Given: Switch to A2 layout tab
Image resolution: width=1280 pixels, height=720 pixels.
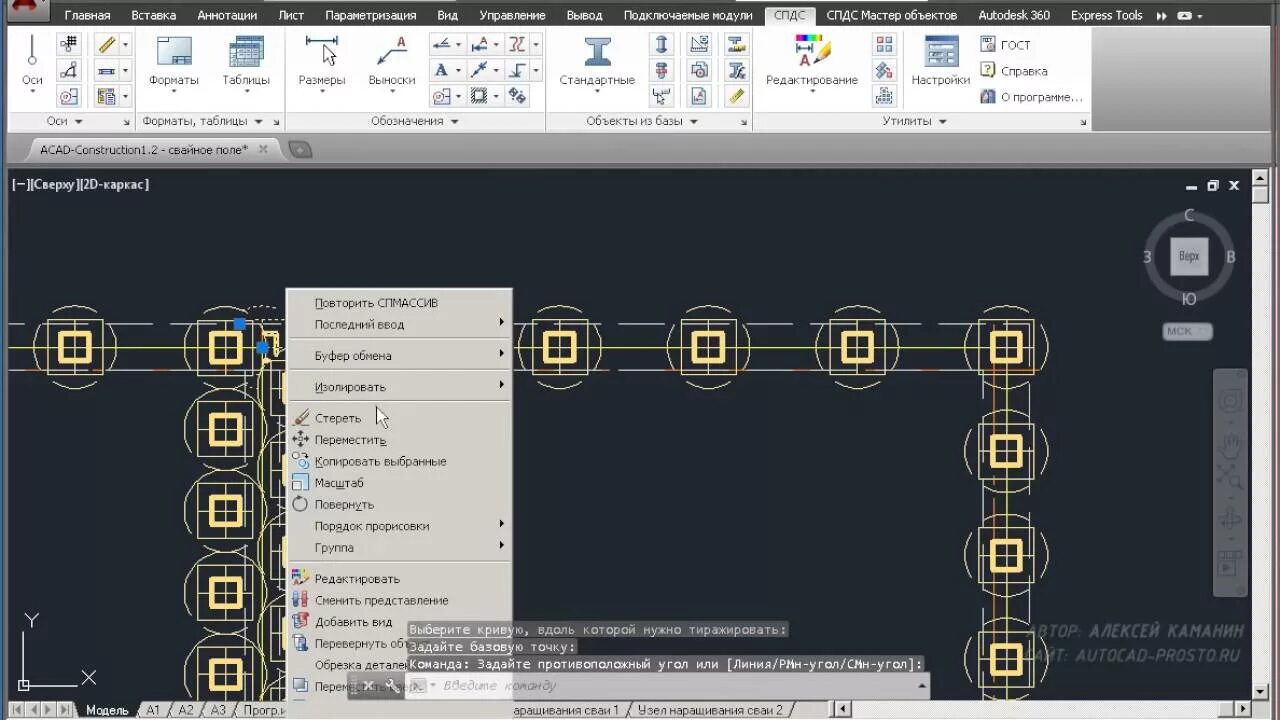Looking at the screenshot, I should pyautogui.click(x=186, y=710).
